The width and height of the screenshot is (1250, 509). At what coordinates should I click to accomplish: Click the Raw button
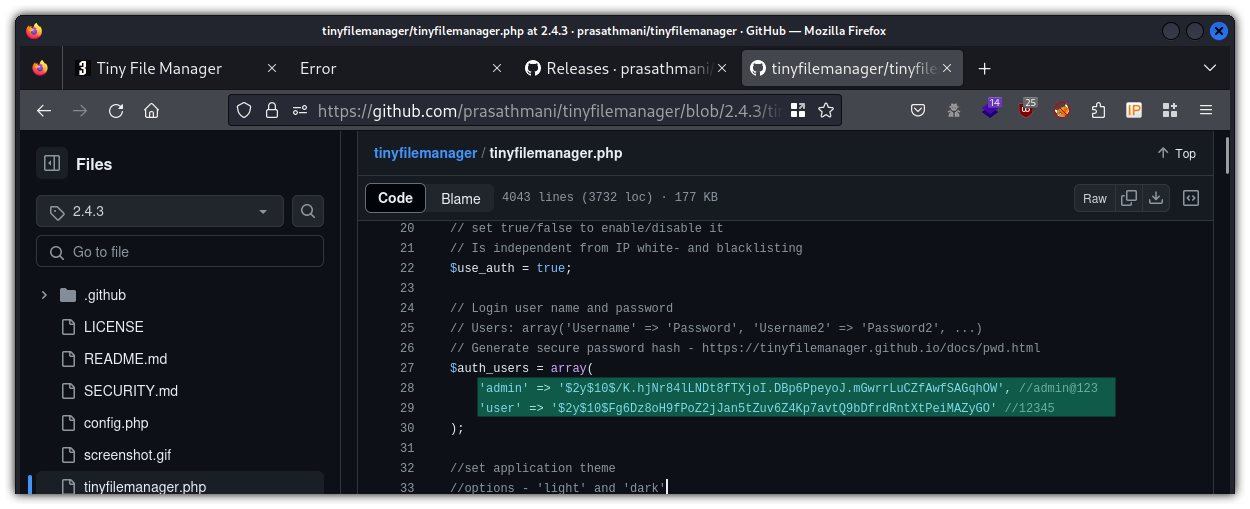[1095, 198]
